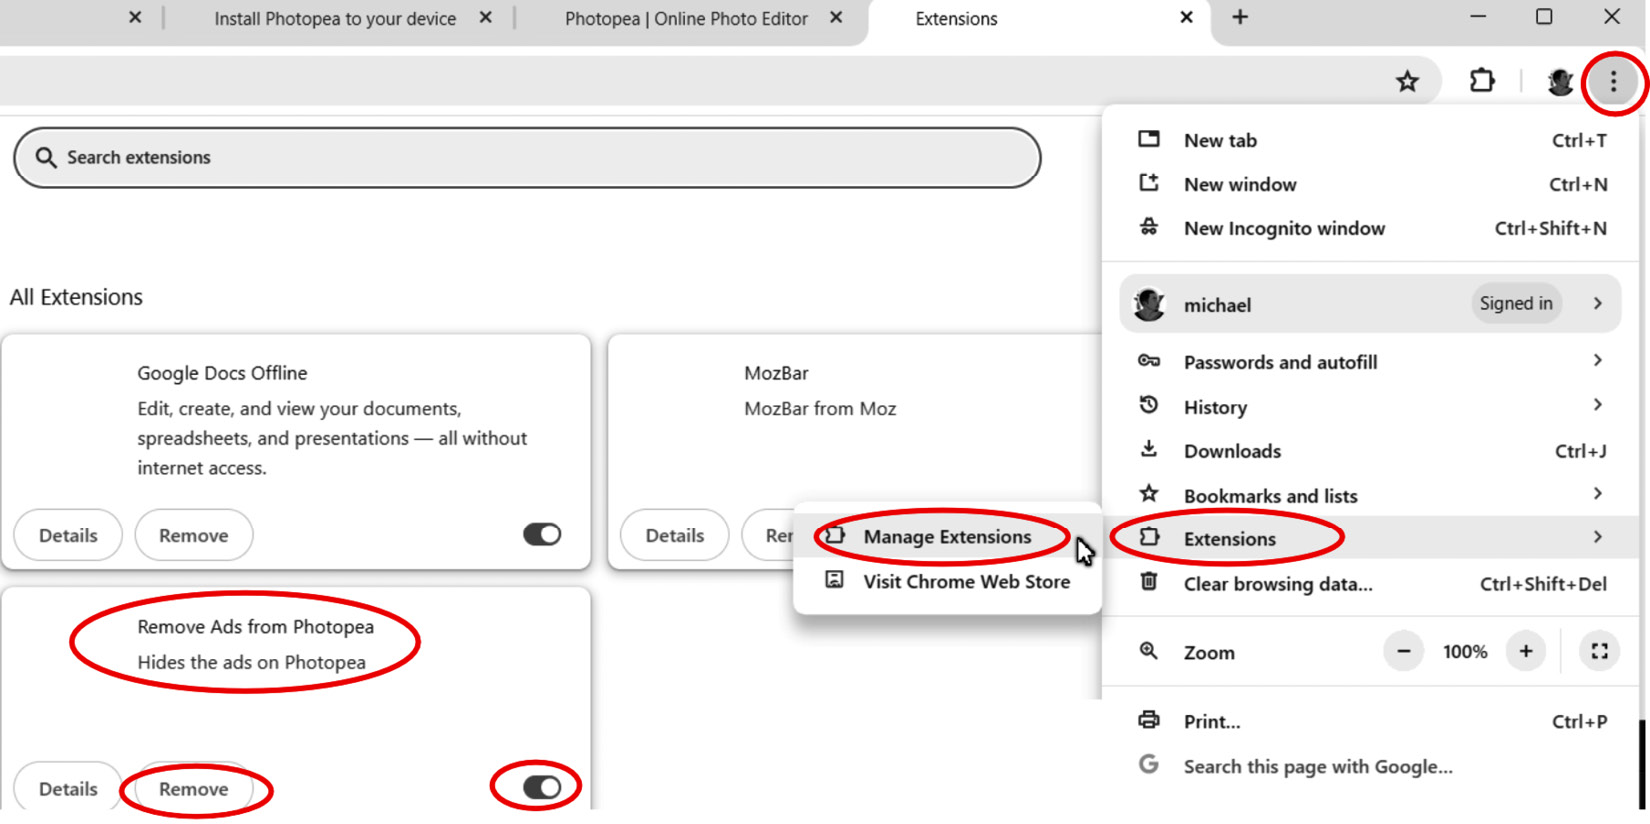Click the New tab icon in the menu
The image size is (1650, 824).
coord(1149,139)
